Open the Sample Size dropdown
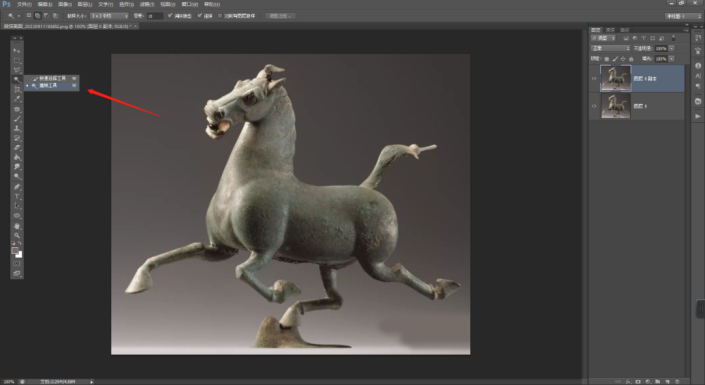This screenshot has width=705, height=385. click(x=109, y=16)
